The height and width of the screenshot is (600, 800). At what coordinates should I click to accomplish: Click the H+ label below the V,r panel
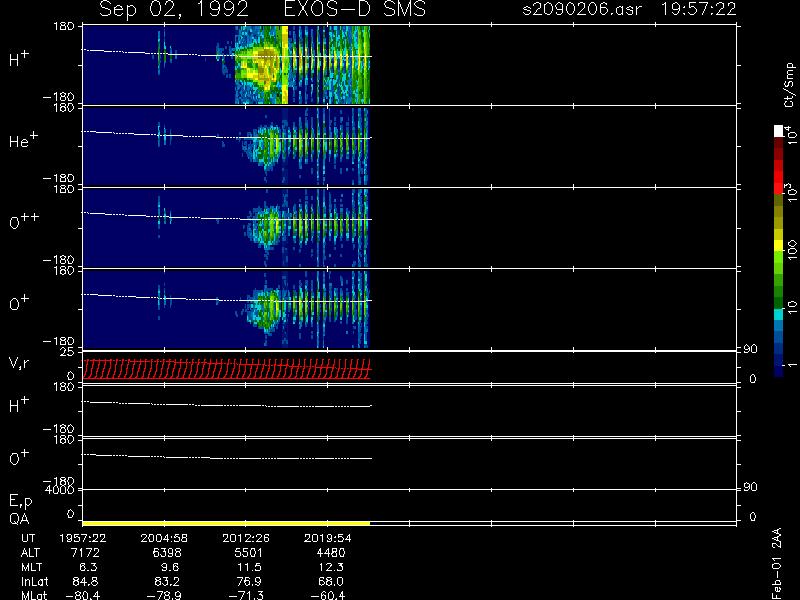(19, 405)
